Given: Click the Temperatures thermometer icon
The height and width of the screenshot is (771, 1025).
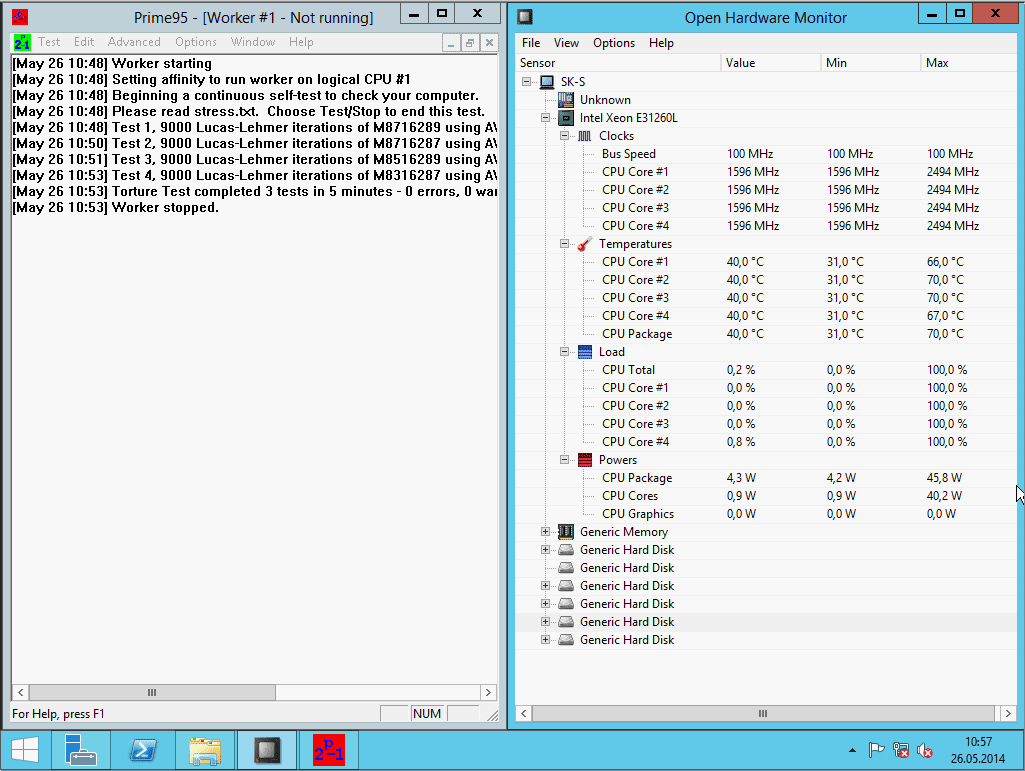Looking at the screenshot, I should [x=584, y=244].
